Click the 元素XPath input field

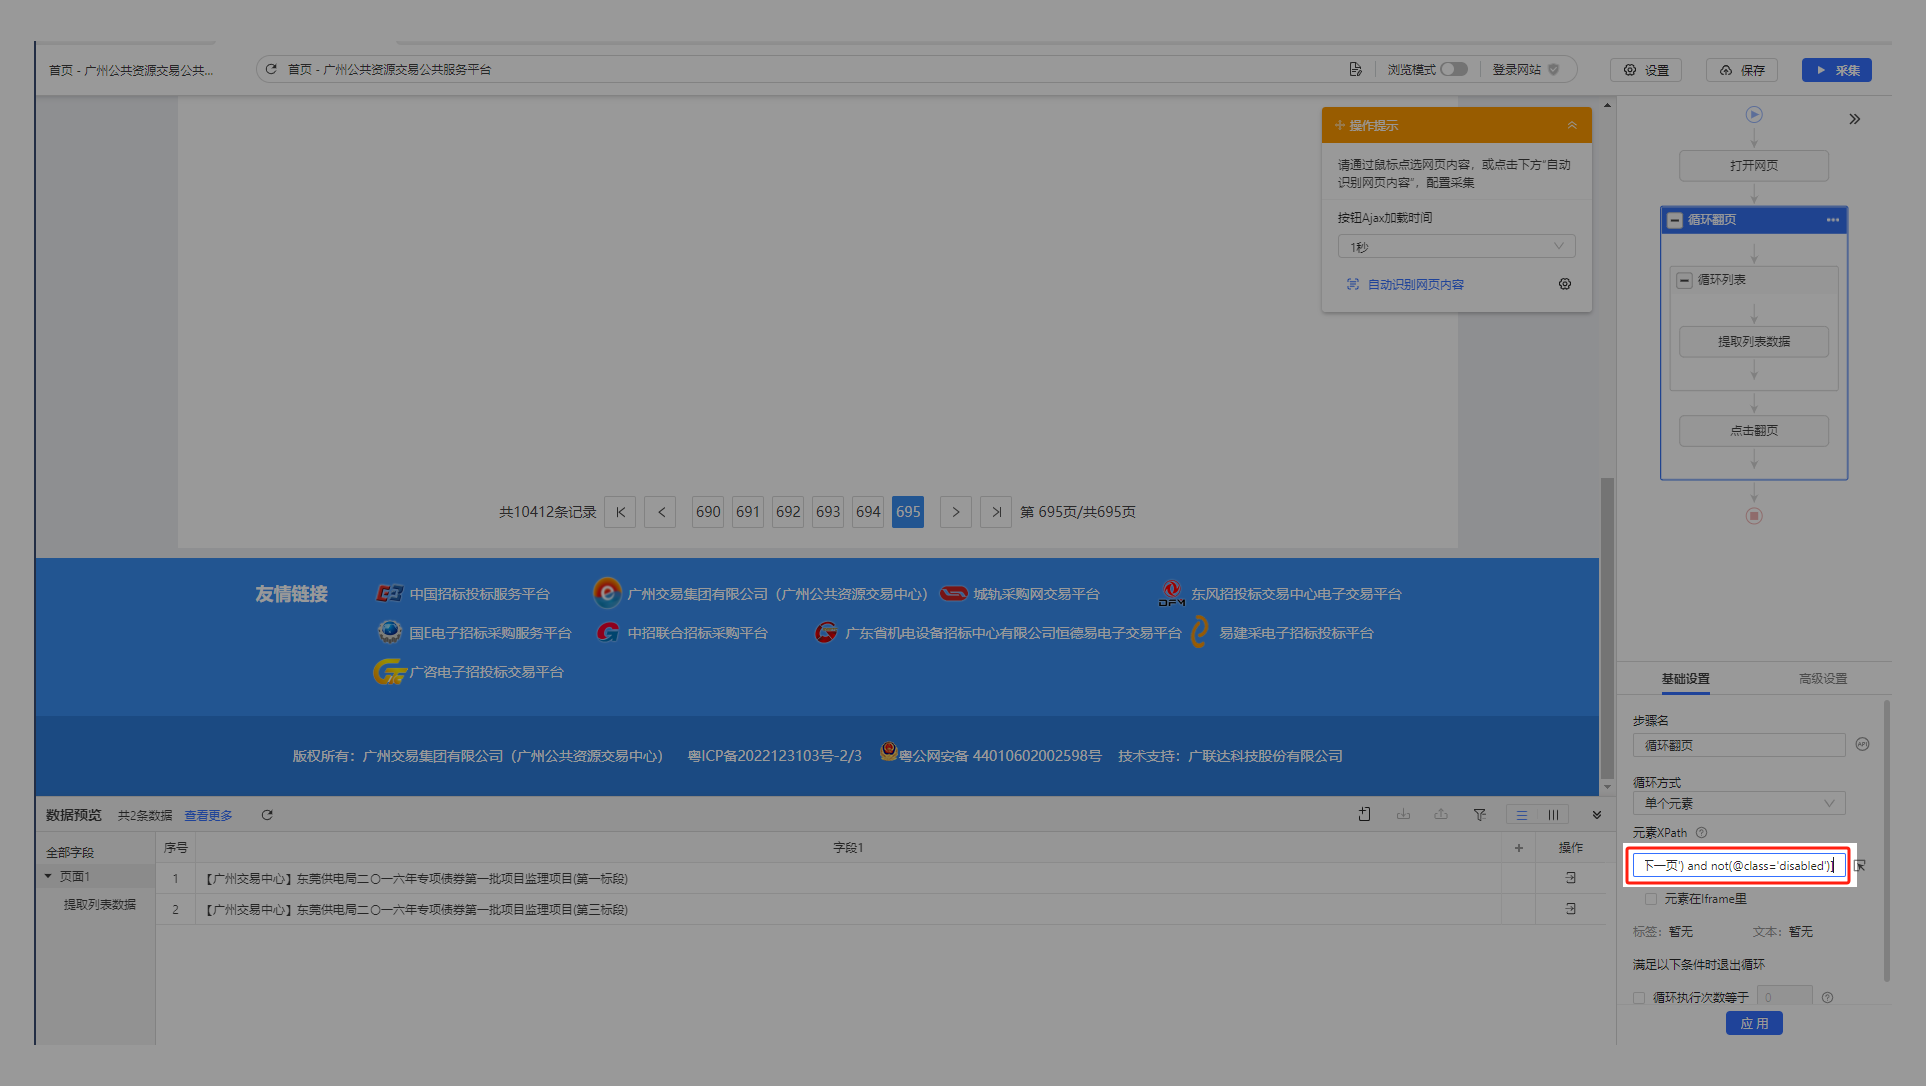coord(1739,866)
